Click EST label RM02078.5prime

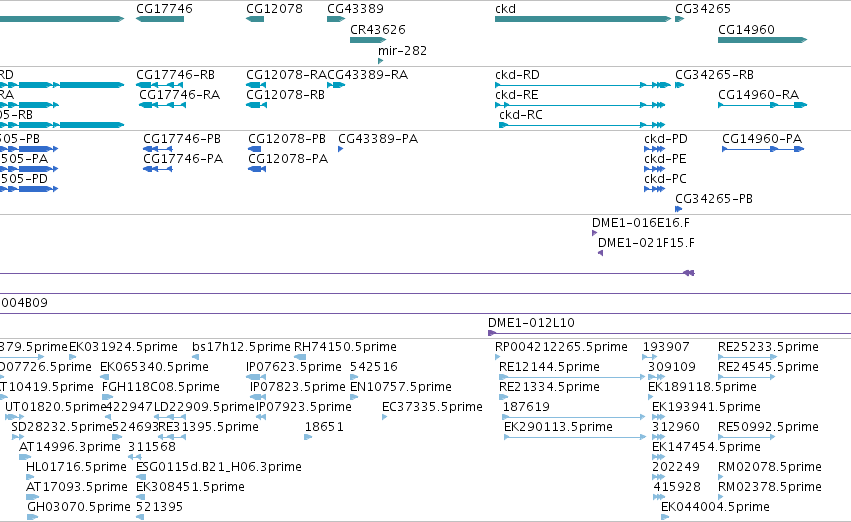(x=770, y=467)
